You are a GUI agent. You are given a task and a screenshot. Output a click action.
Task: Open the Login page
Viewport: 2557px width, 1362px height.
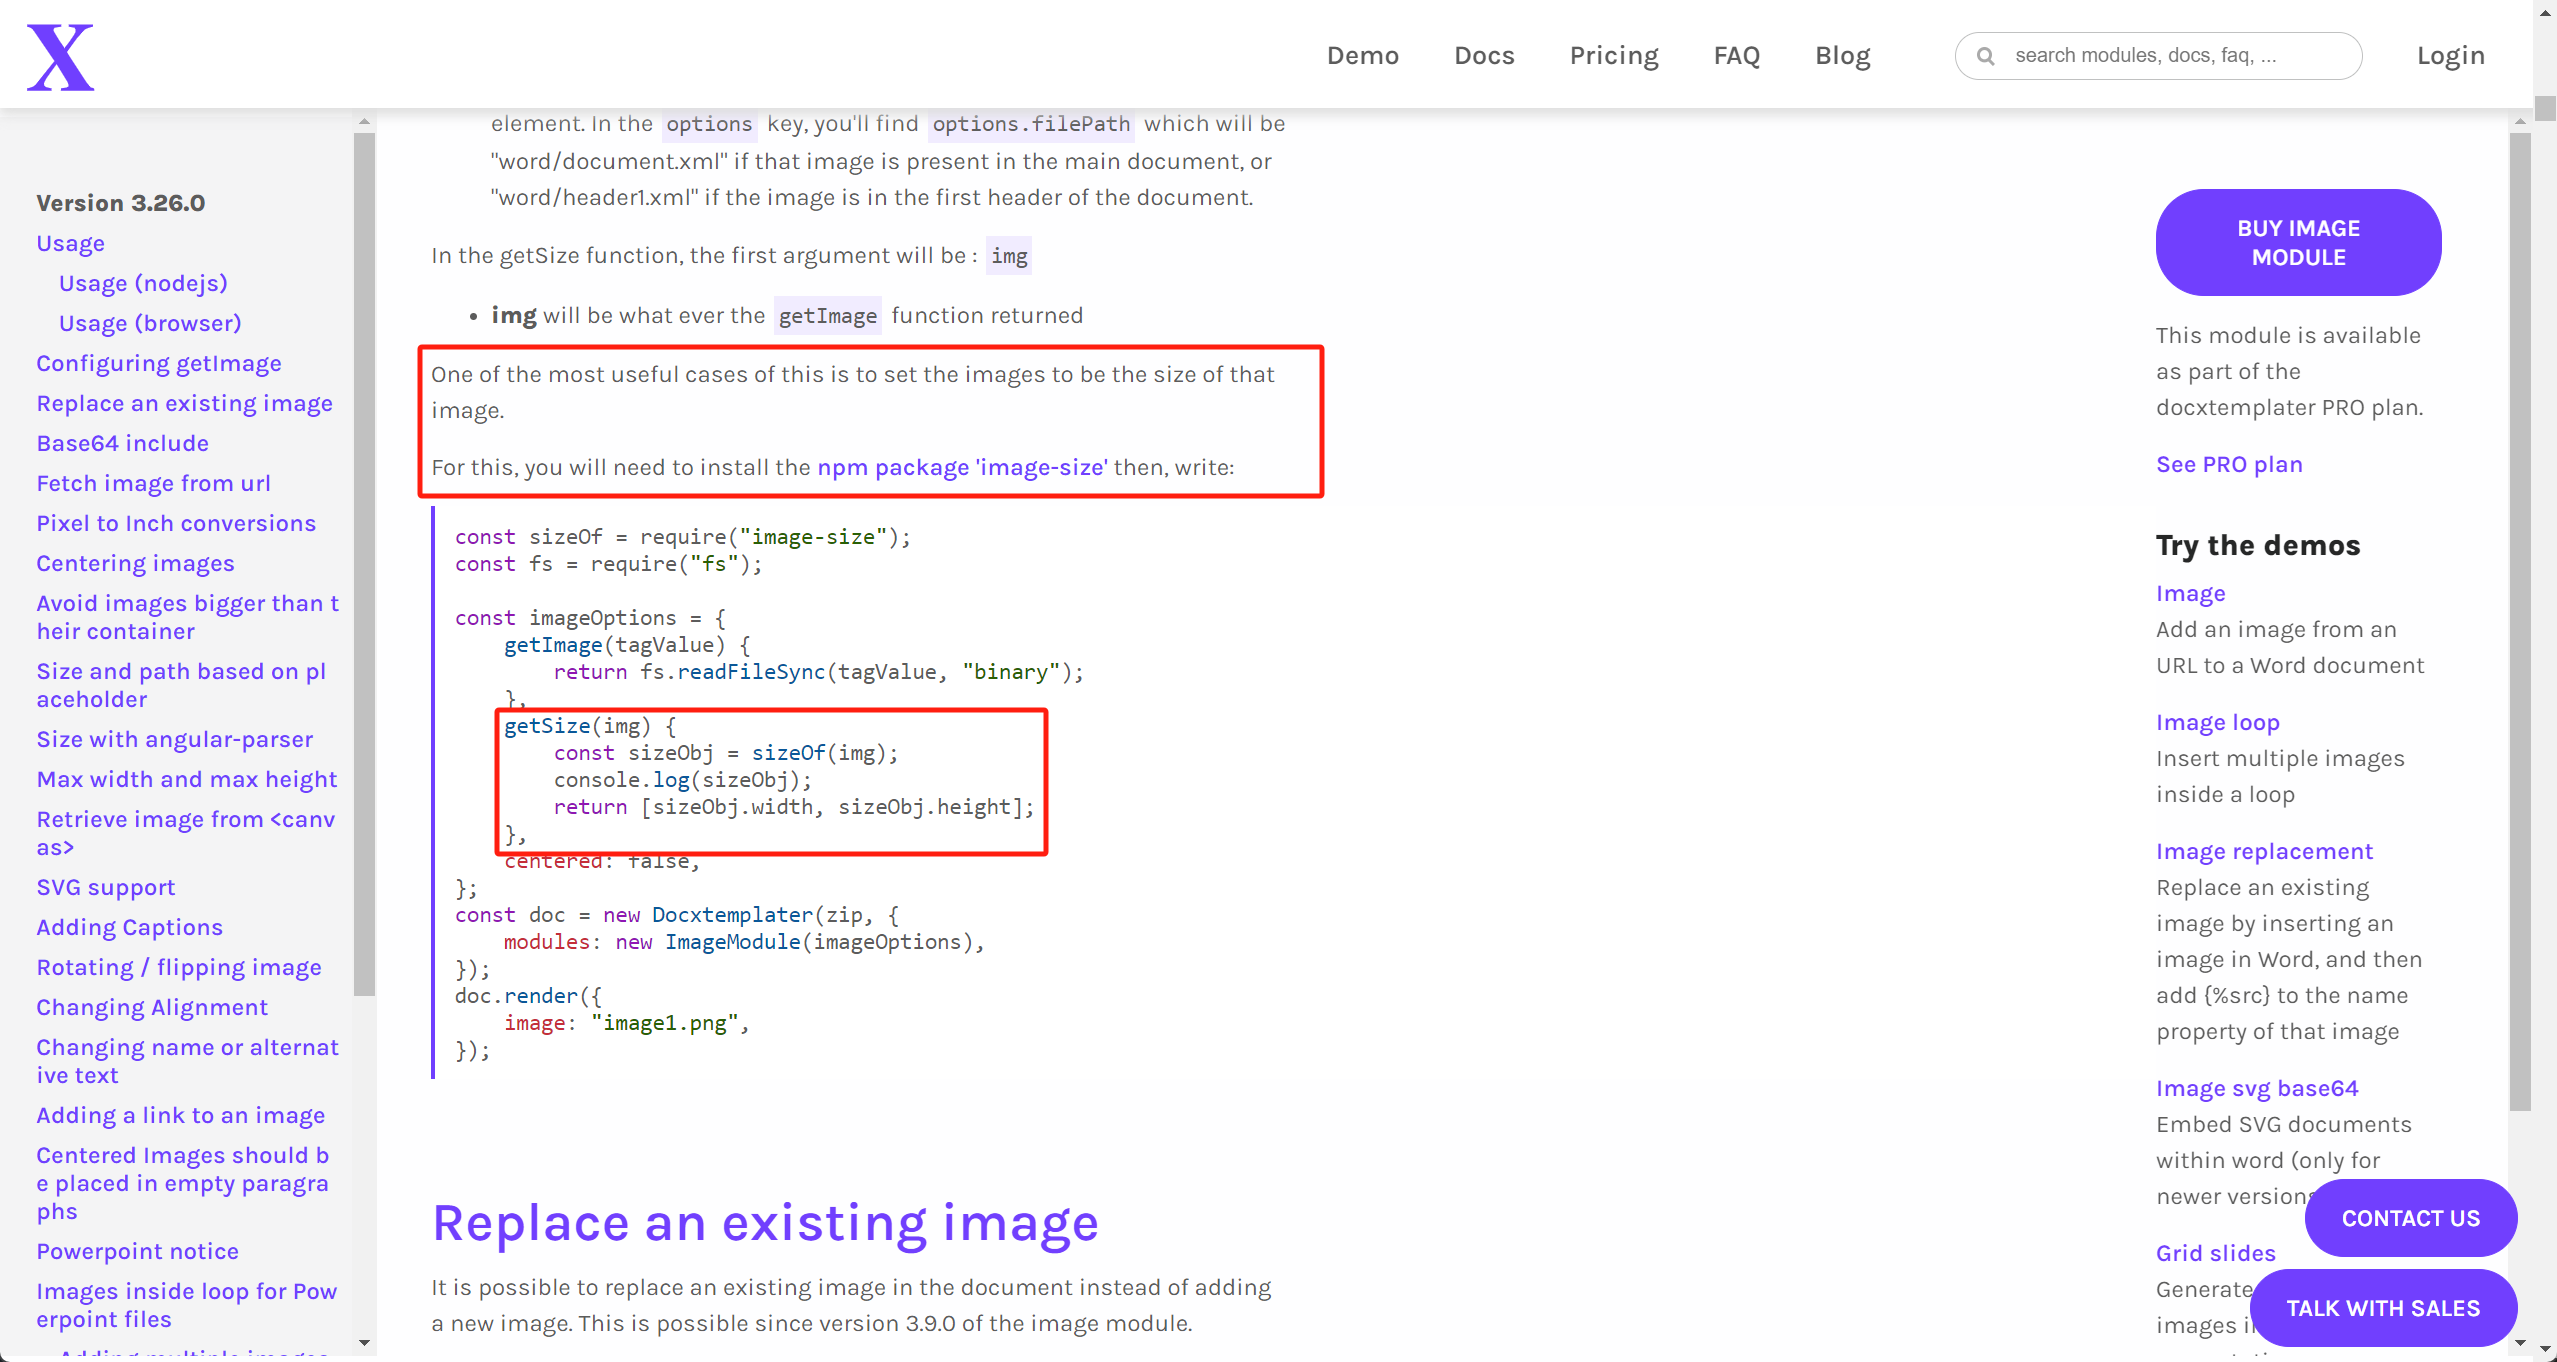point(2450,55)
